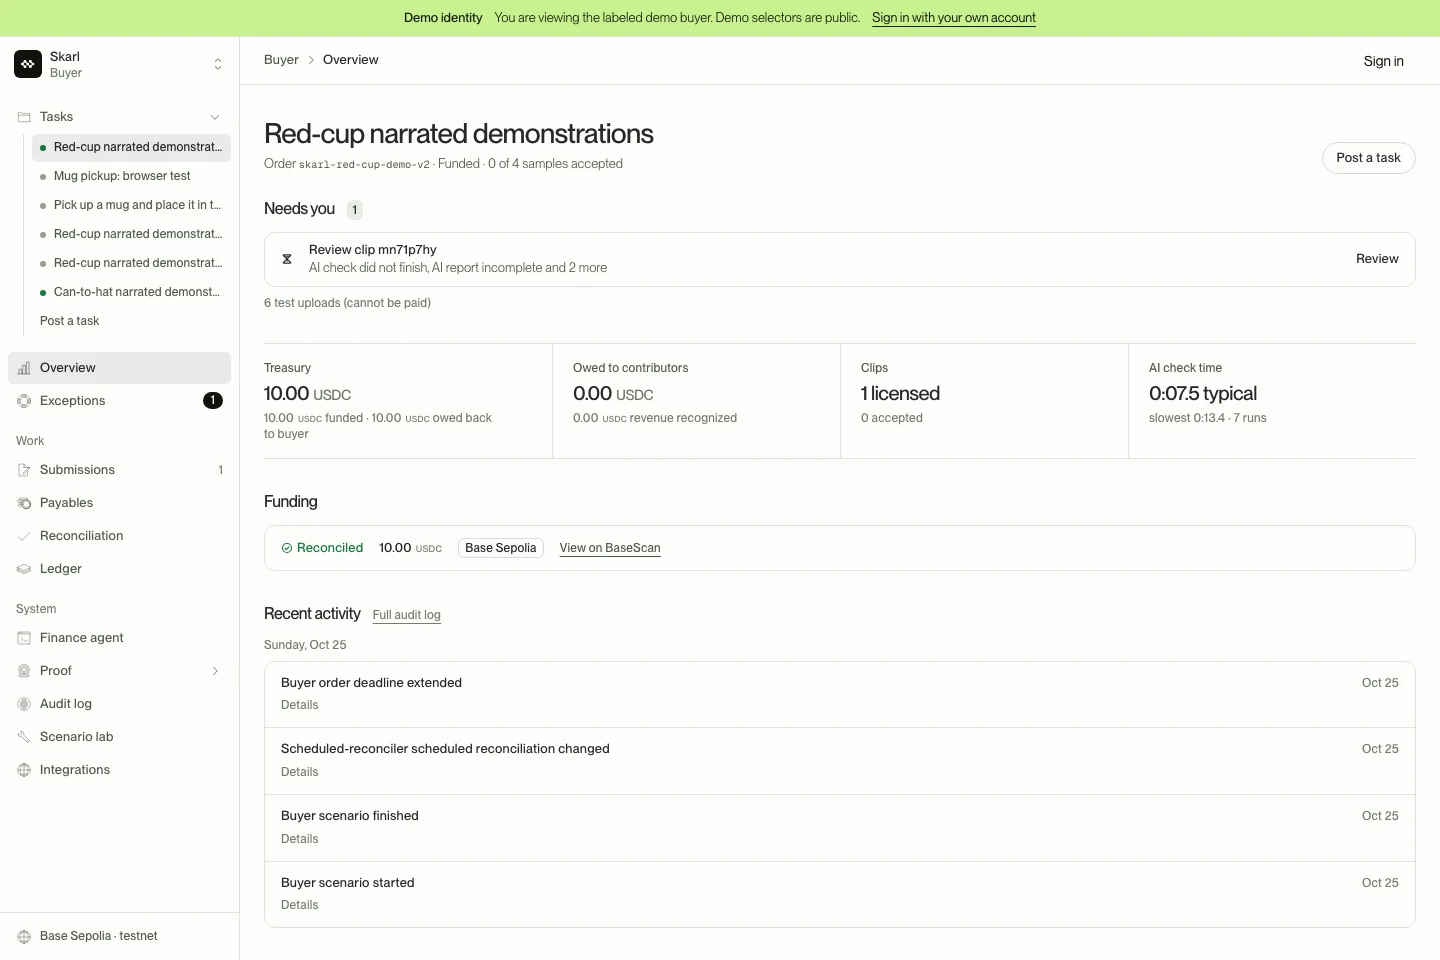Viewport: 1440px width, 960px height.
Task: Click the Submissions document icon
Action: (x=24, y=470)
